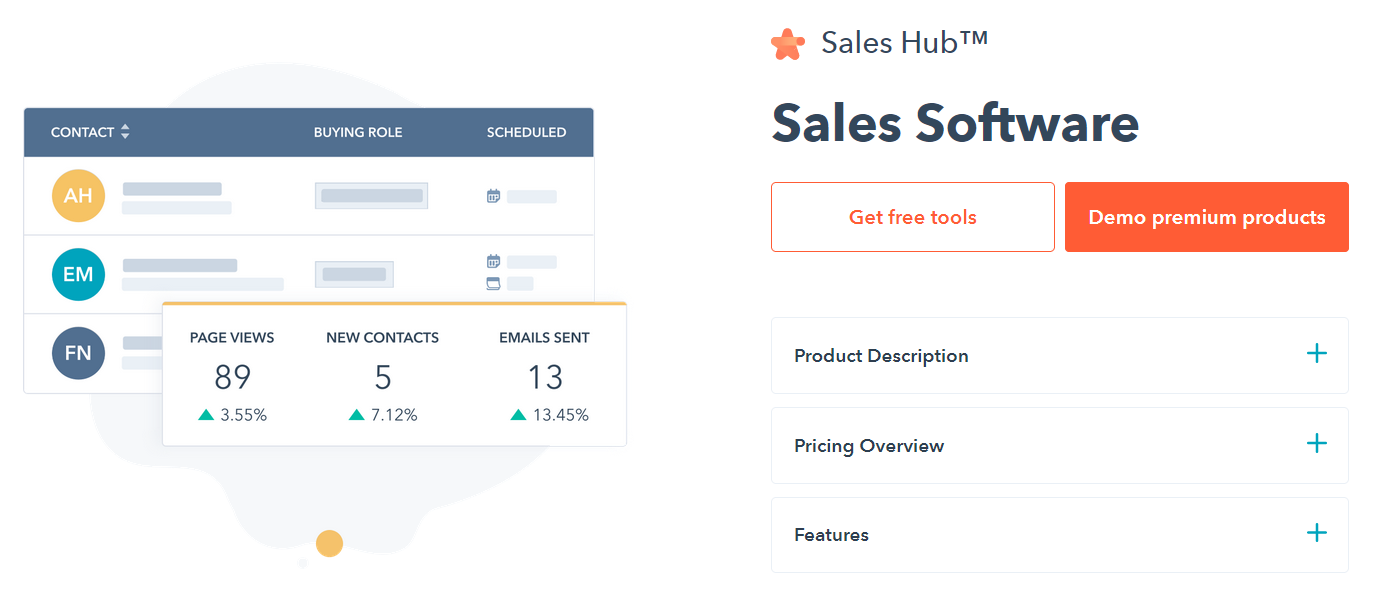Image resolution: width=1373 pixels, height=607 pixels.
Task: Click the Sales Hub star logo icon
Action: tap(788, 43)
